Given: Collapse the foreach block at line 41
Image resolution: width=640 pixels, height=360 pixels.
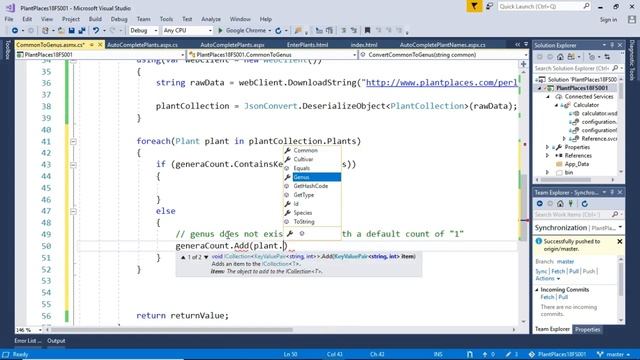Looking at the screenshot, I should click(73, 141).
